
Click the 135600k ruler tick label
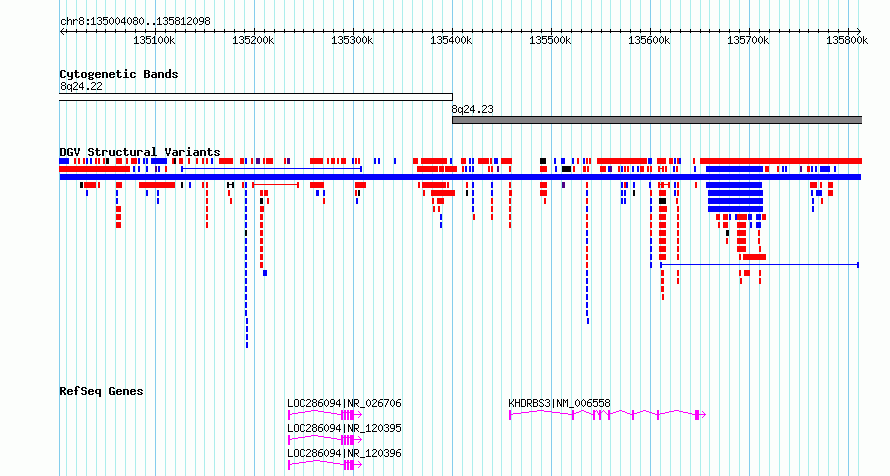coord(649,40)
